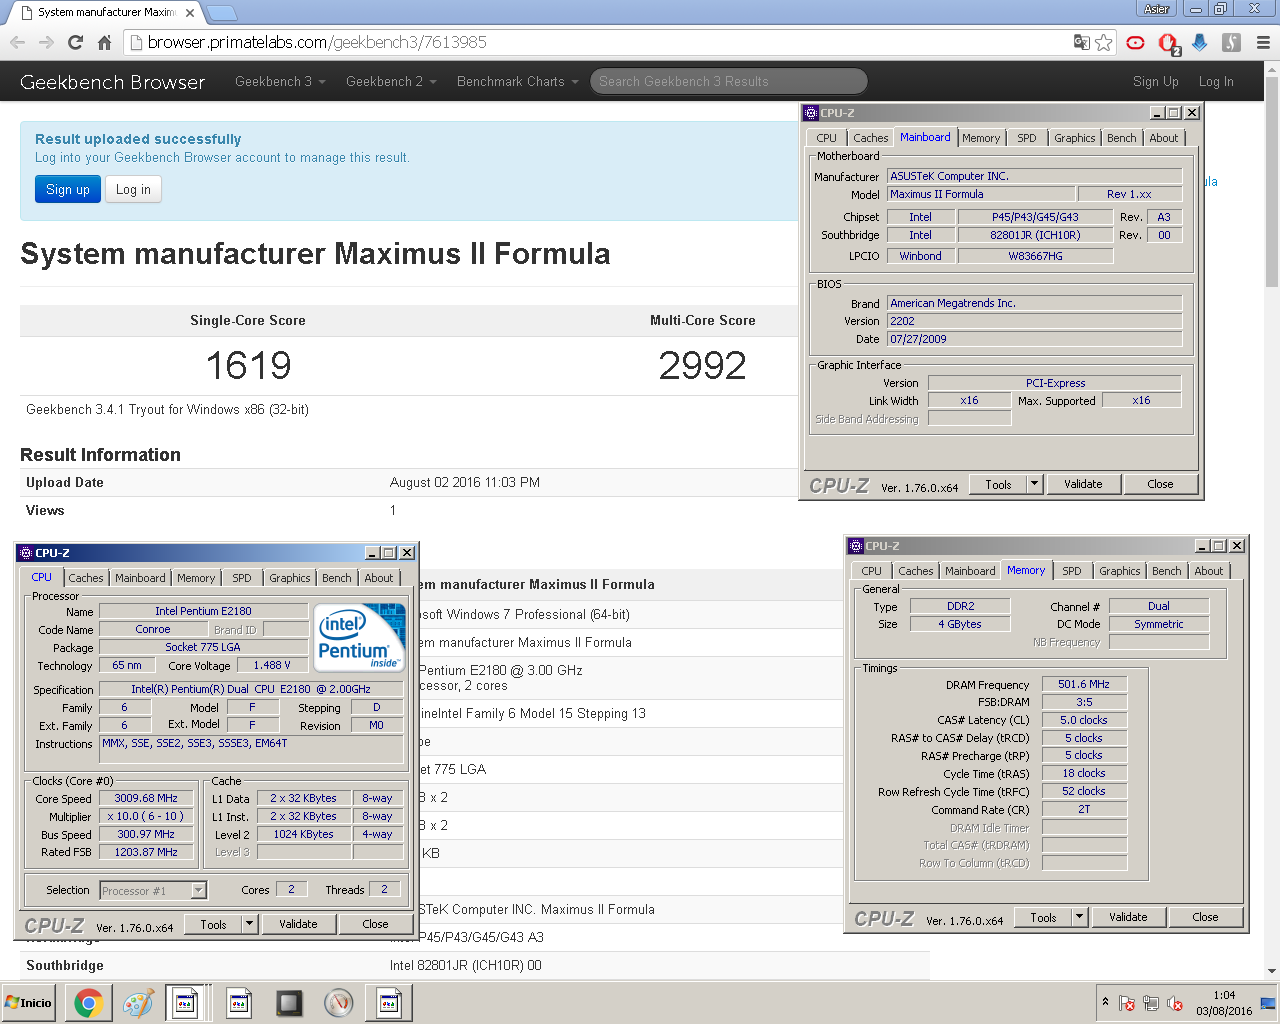
Task: Click the system tray clock
Action: click(1224, 1003)
